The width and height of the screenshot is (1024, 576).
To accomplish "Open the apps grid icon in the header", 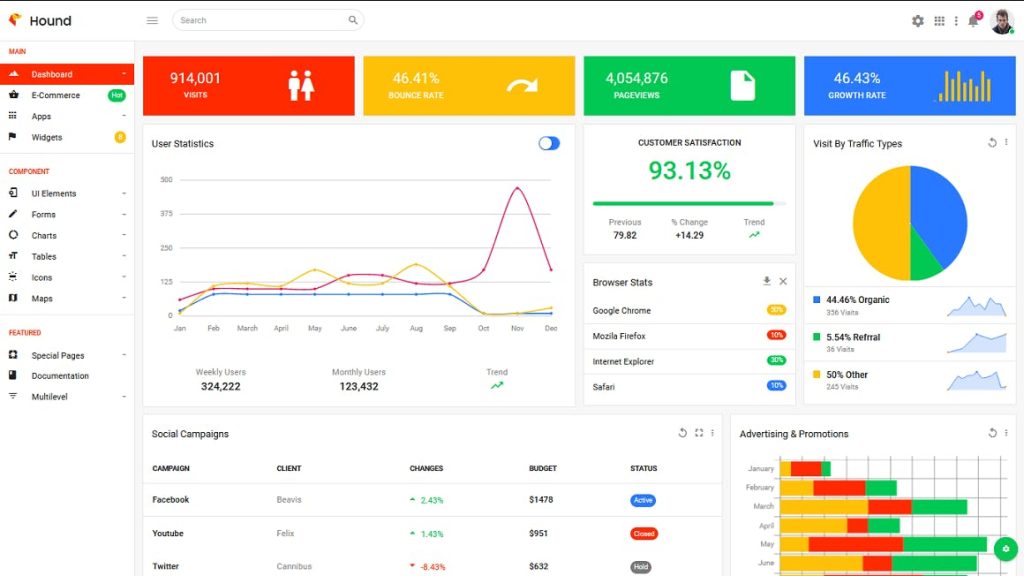I will [x=940, y=20].
